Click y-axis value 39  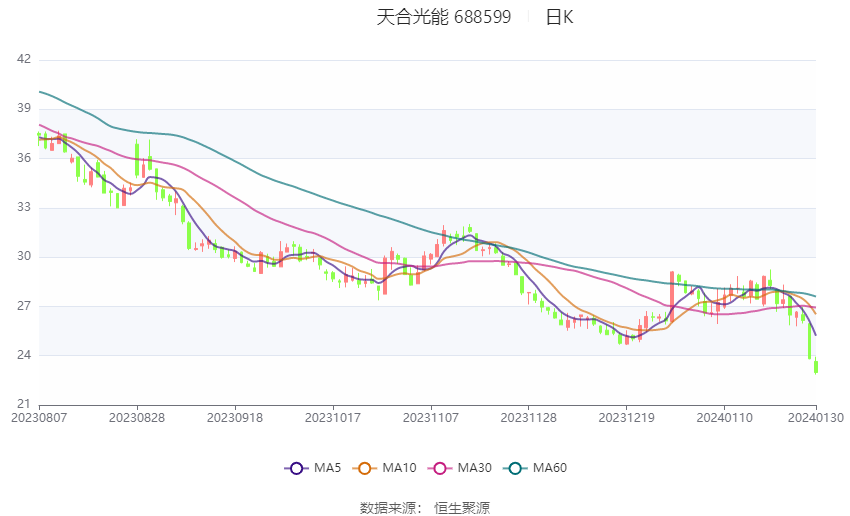point(24,108)
